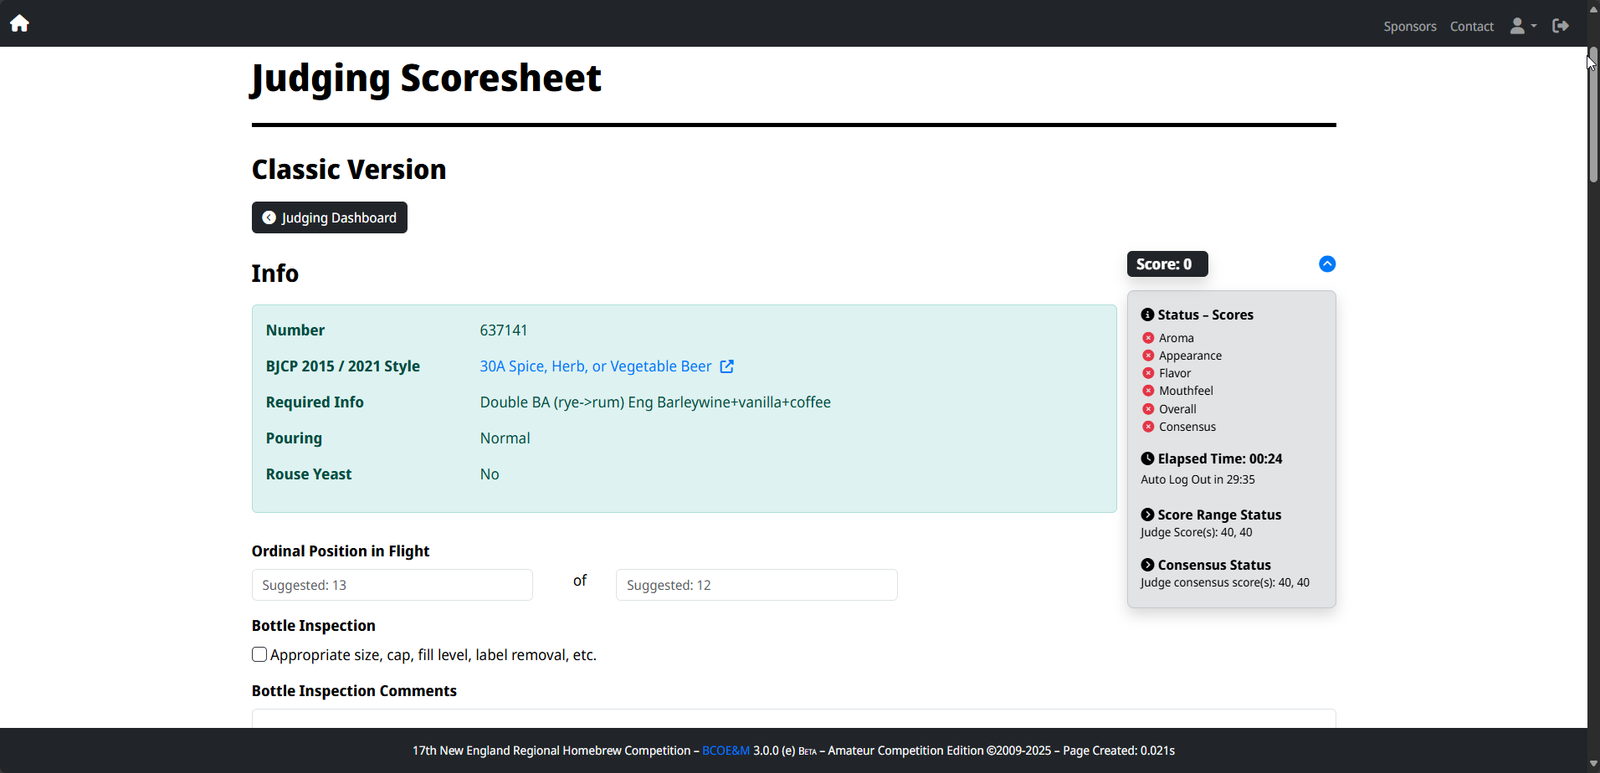Expand the Score Range Status section
1600x773 pixels.
click(1147, 515)
